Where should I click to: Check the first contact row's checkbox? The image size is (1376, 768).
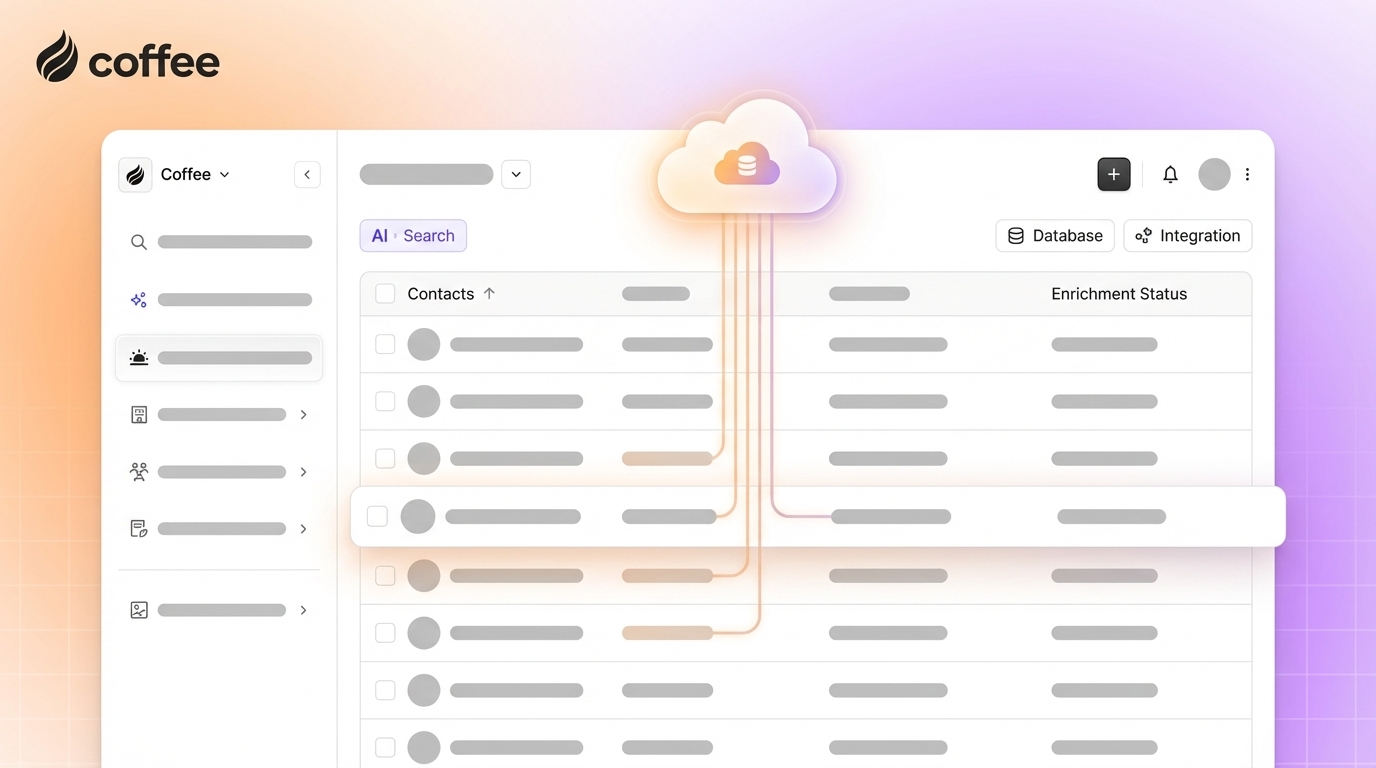coord(385,343)
